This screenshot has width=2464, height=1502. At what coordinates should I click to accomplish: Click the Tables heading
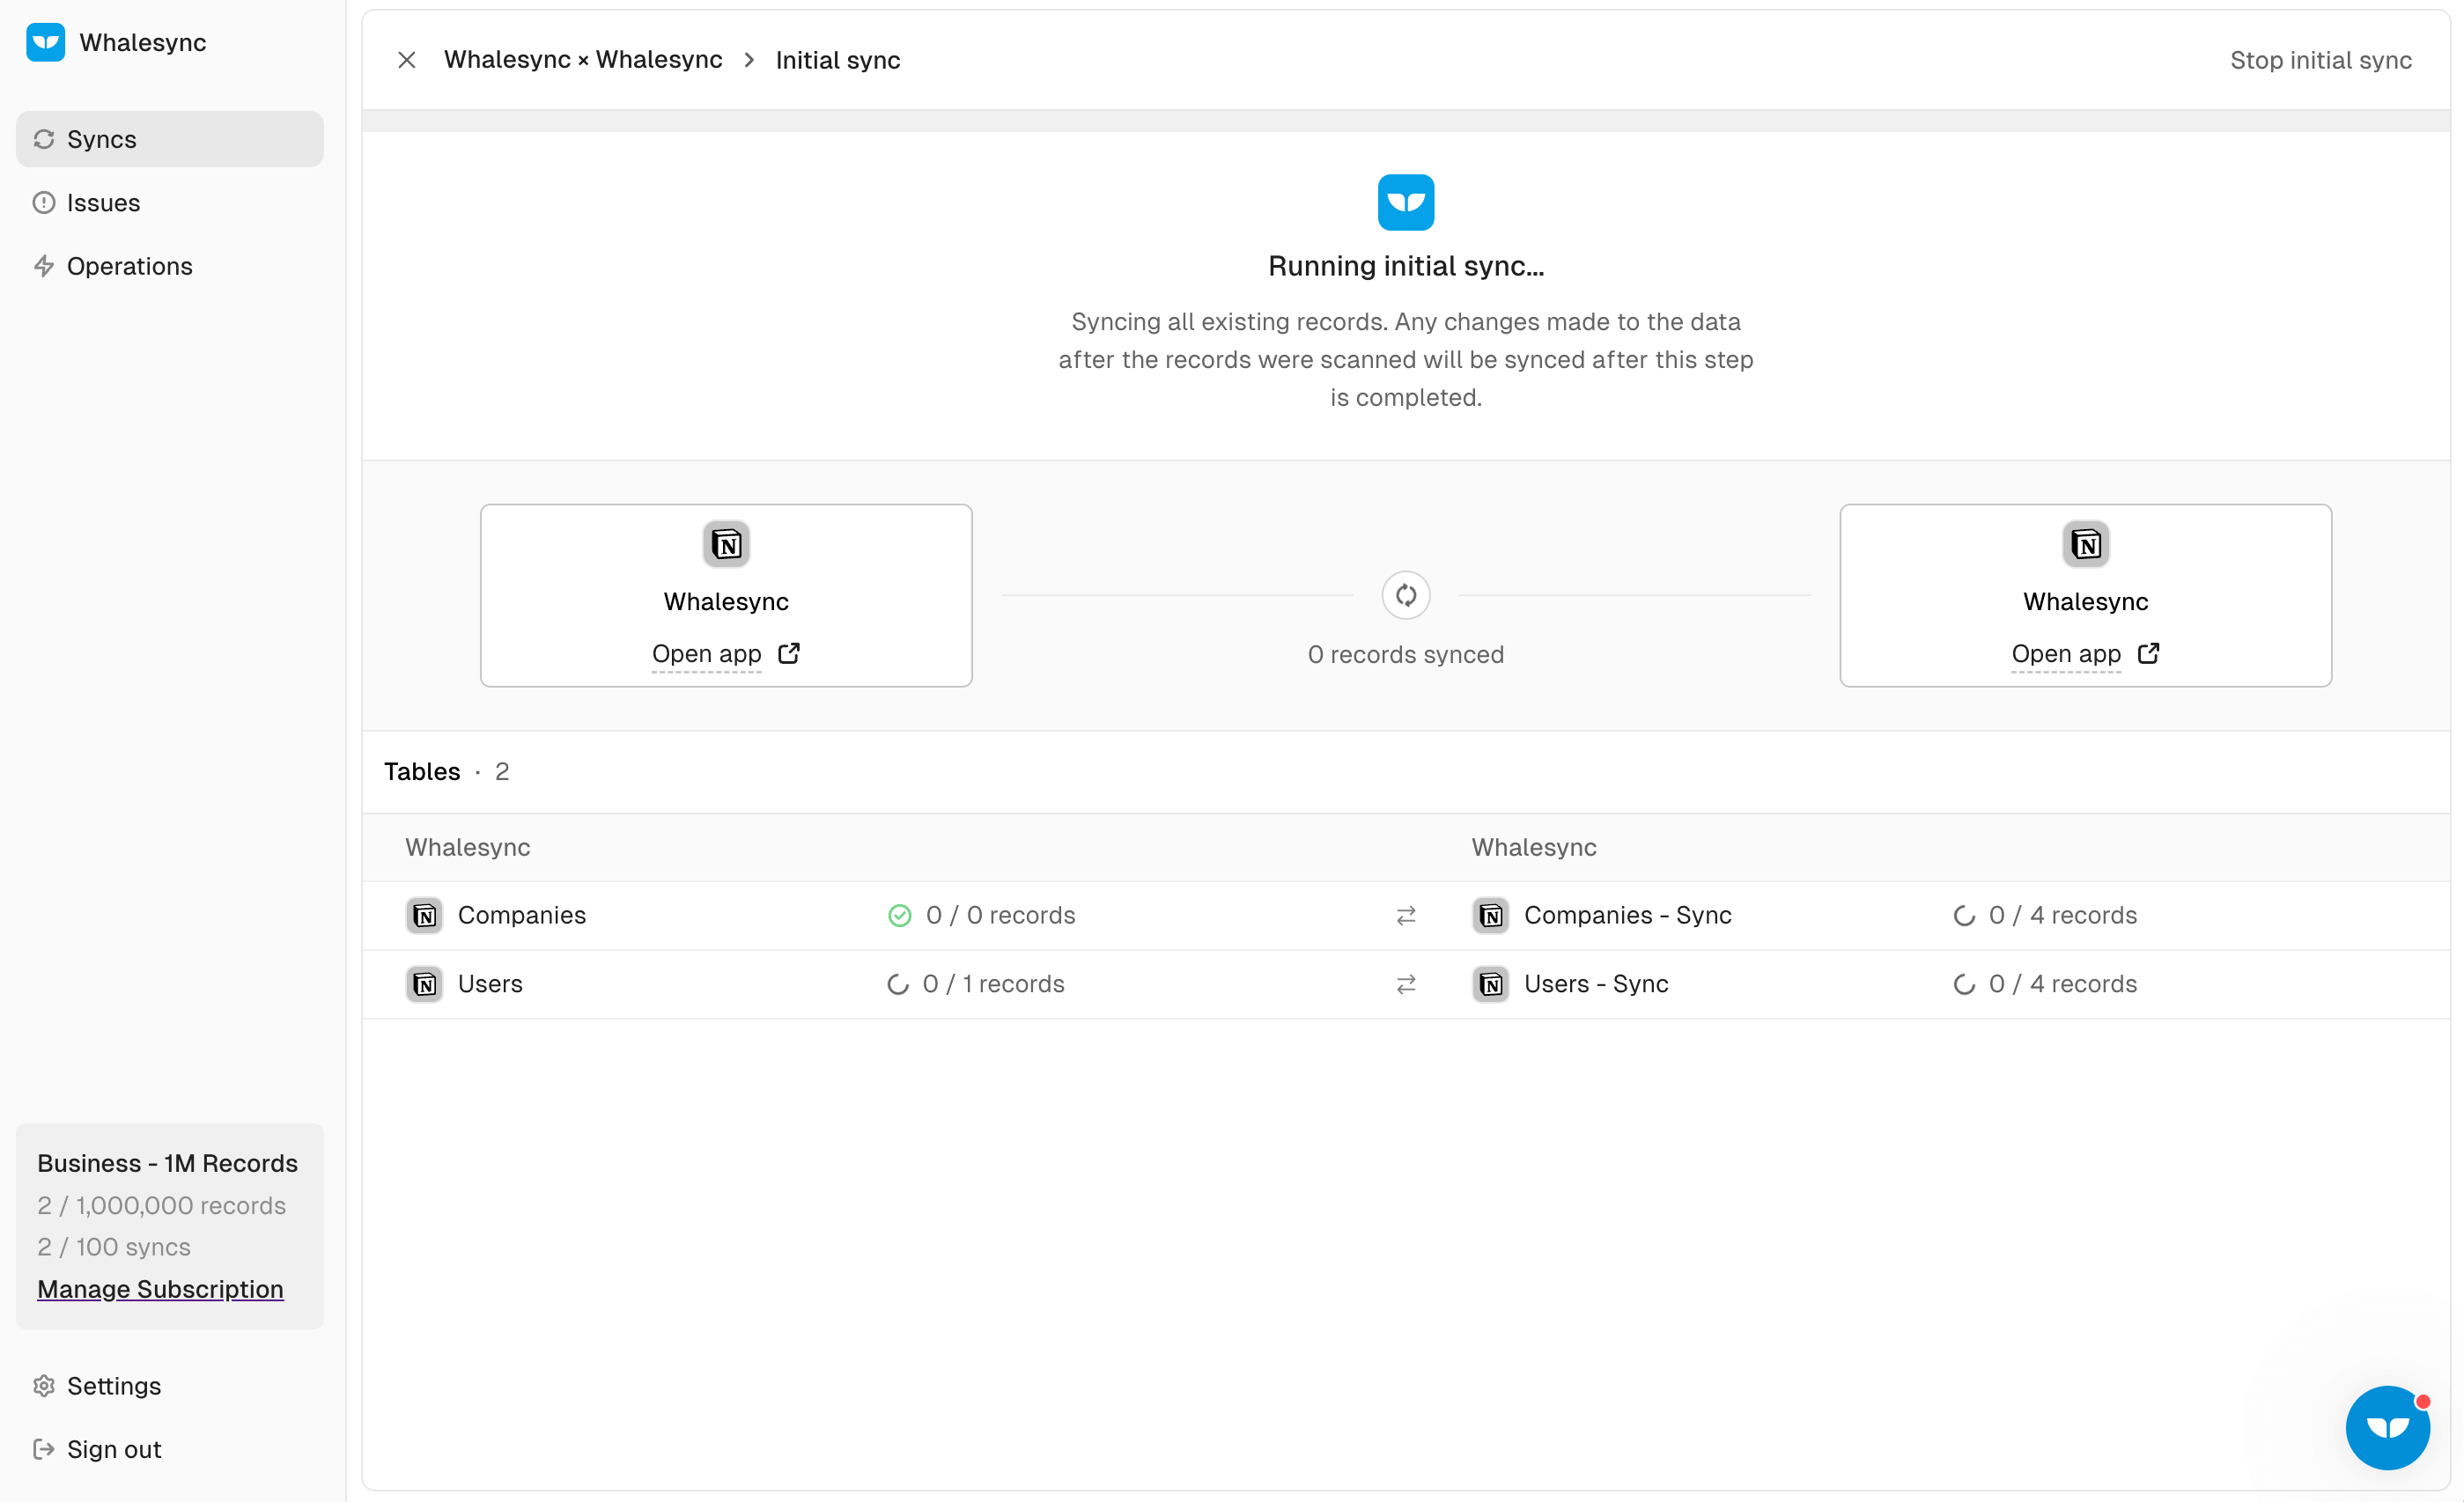tap(422, 772)
